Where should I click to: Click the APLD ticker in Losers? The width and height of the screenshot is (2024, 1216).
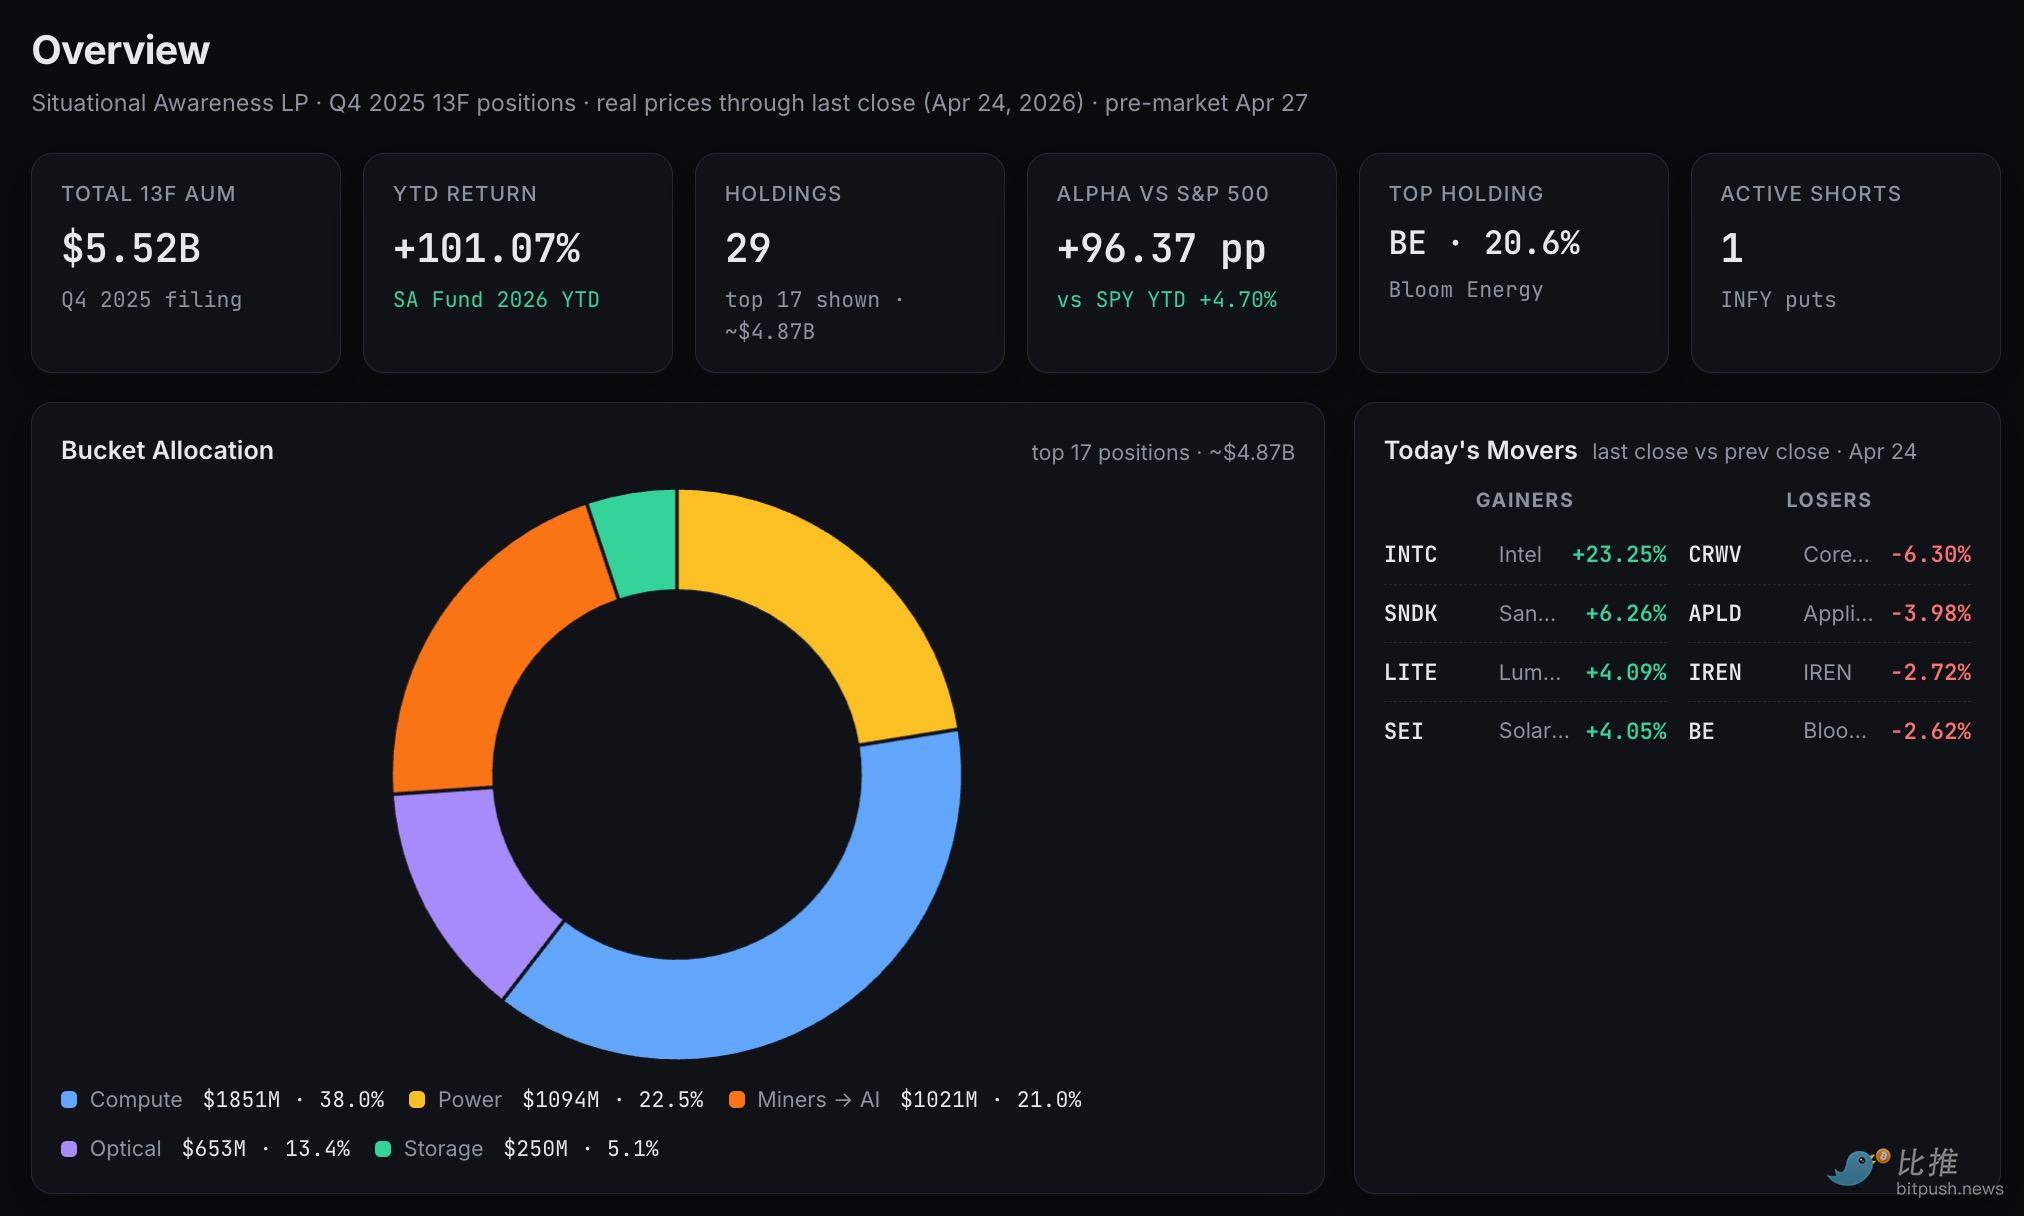(1715, 614)
